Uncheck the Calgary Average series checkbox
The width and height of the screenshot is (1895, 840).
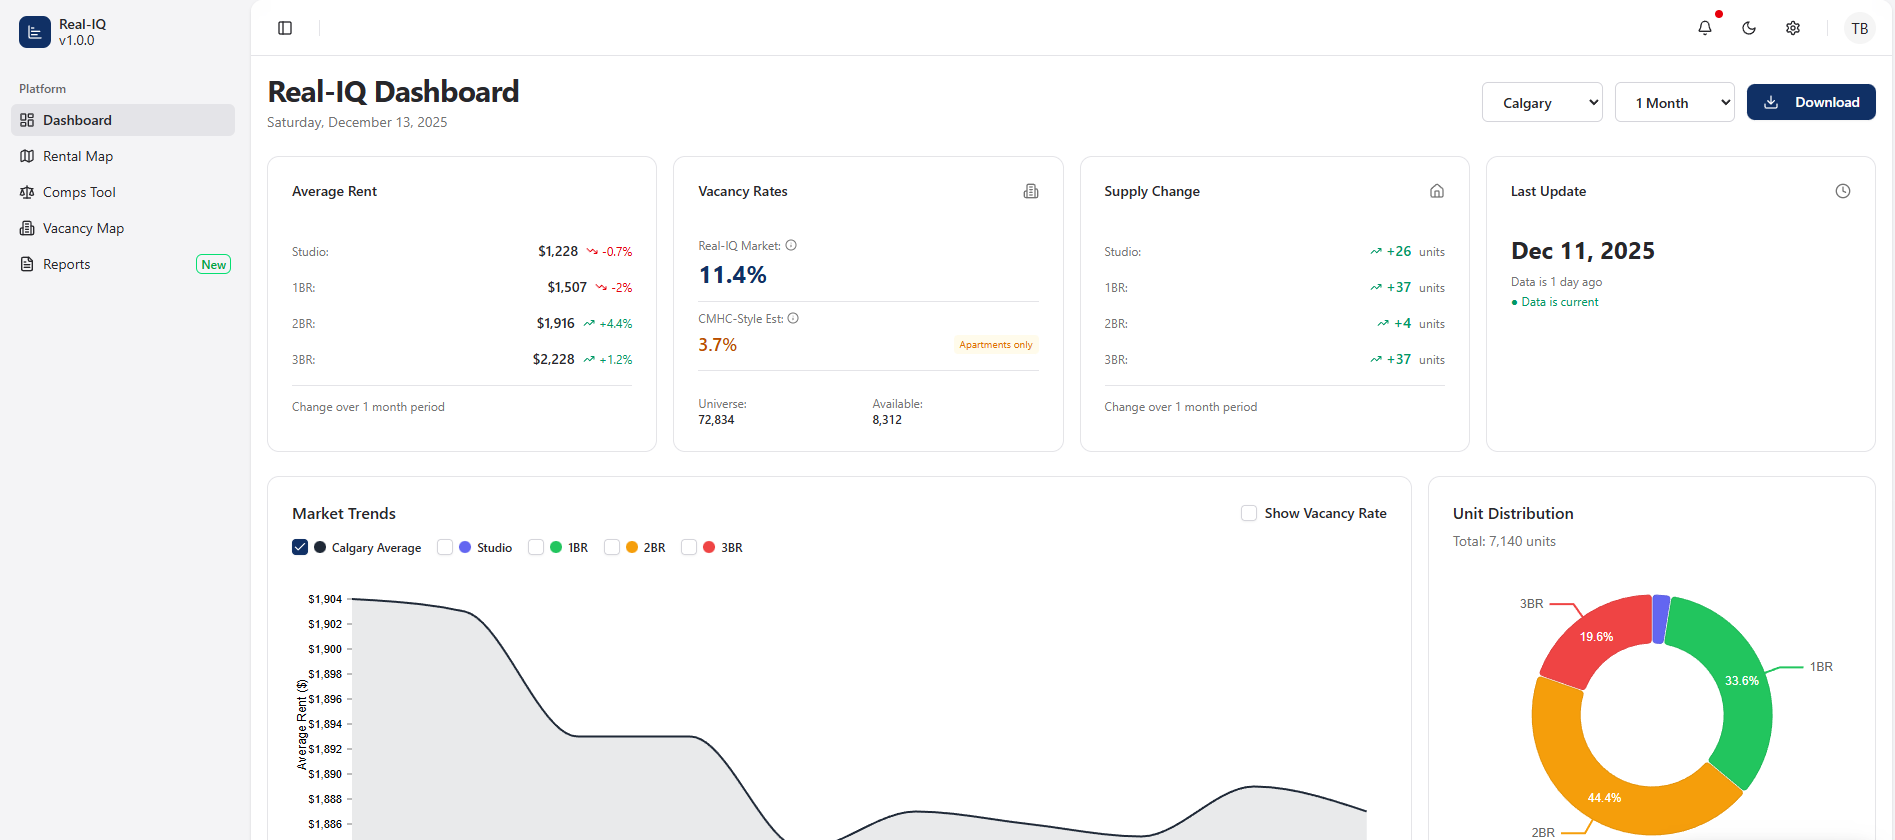(300, 547)
